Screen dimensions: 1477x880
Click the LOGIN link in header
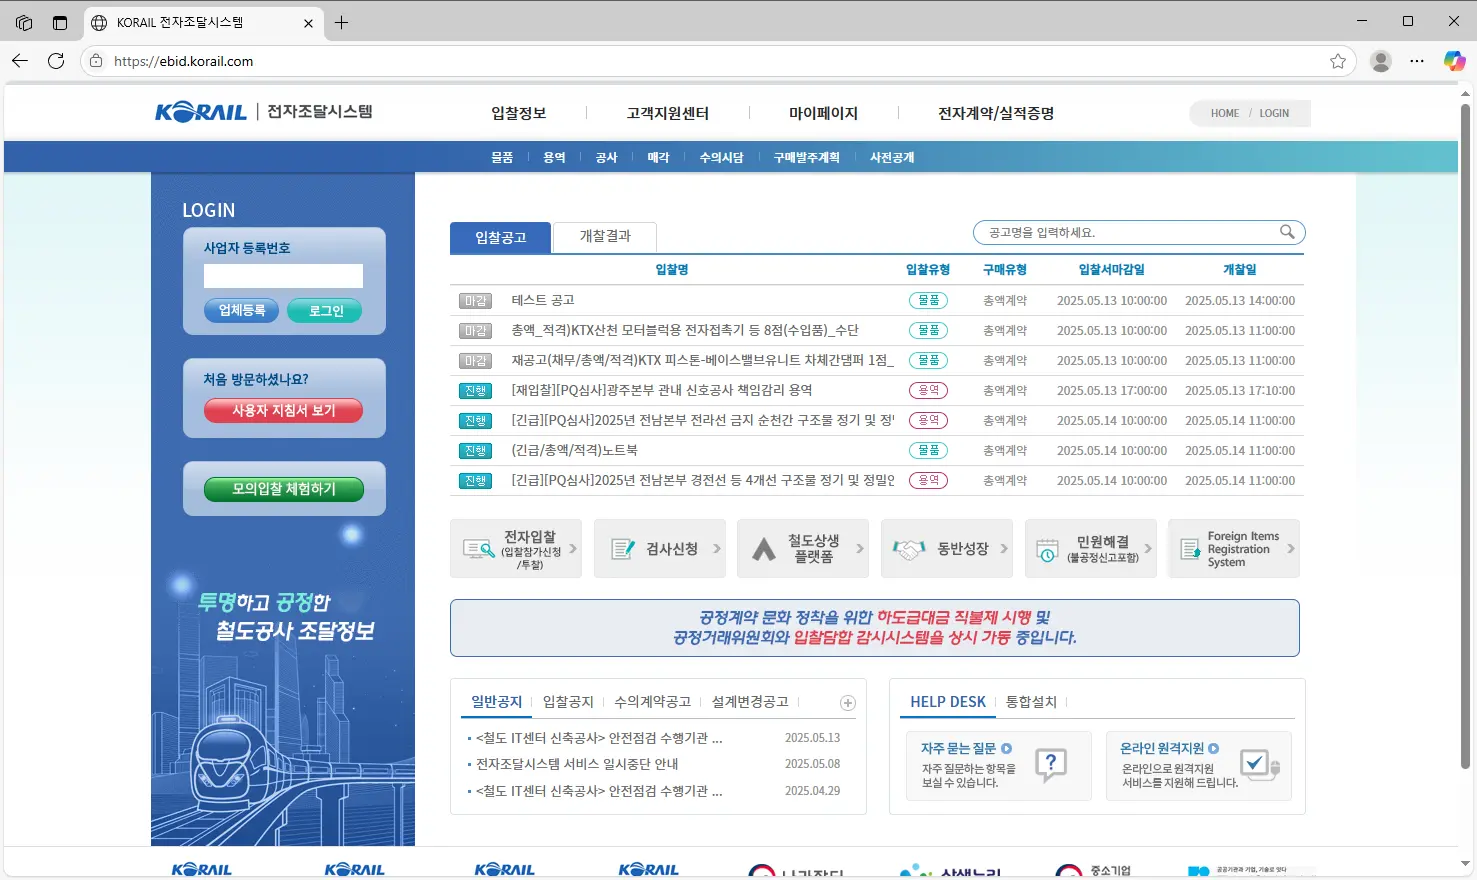1274,113
